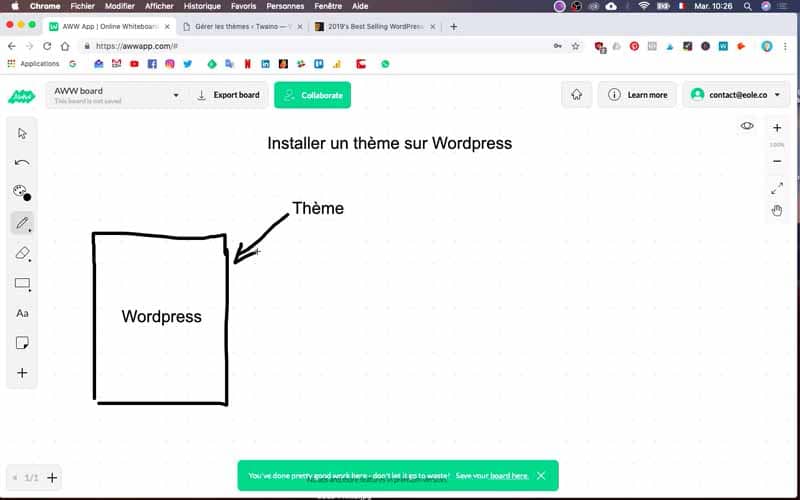Select the Eraser tool
Screen dimensions: 800x500
click(22, 253)
